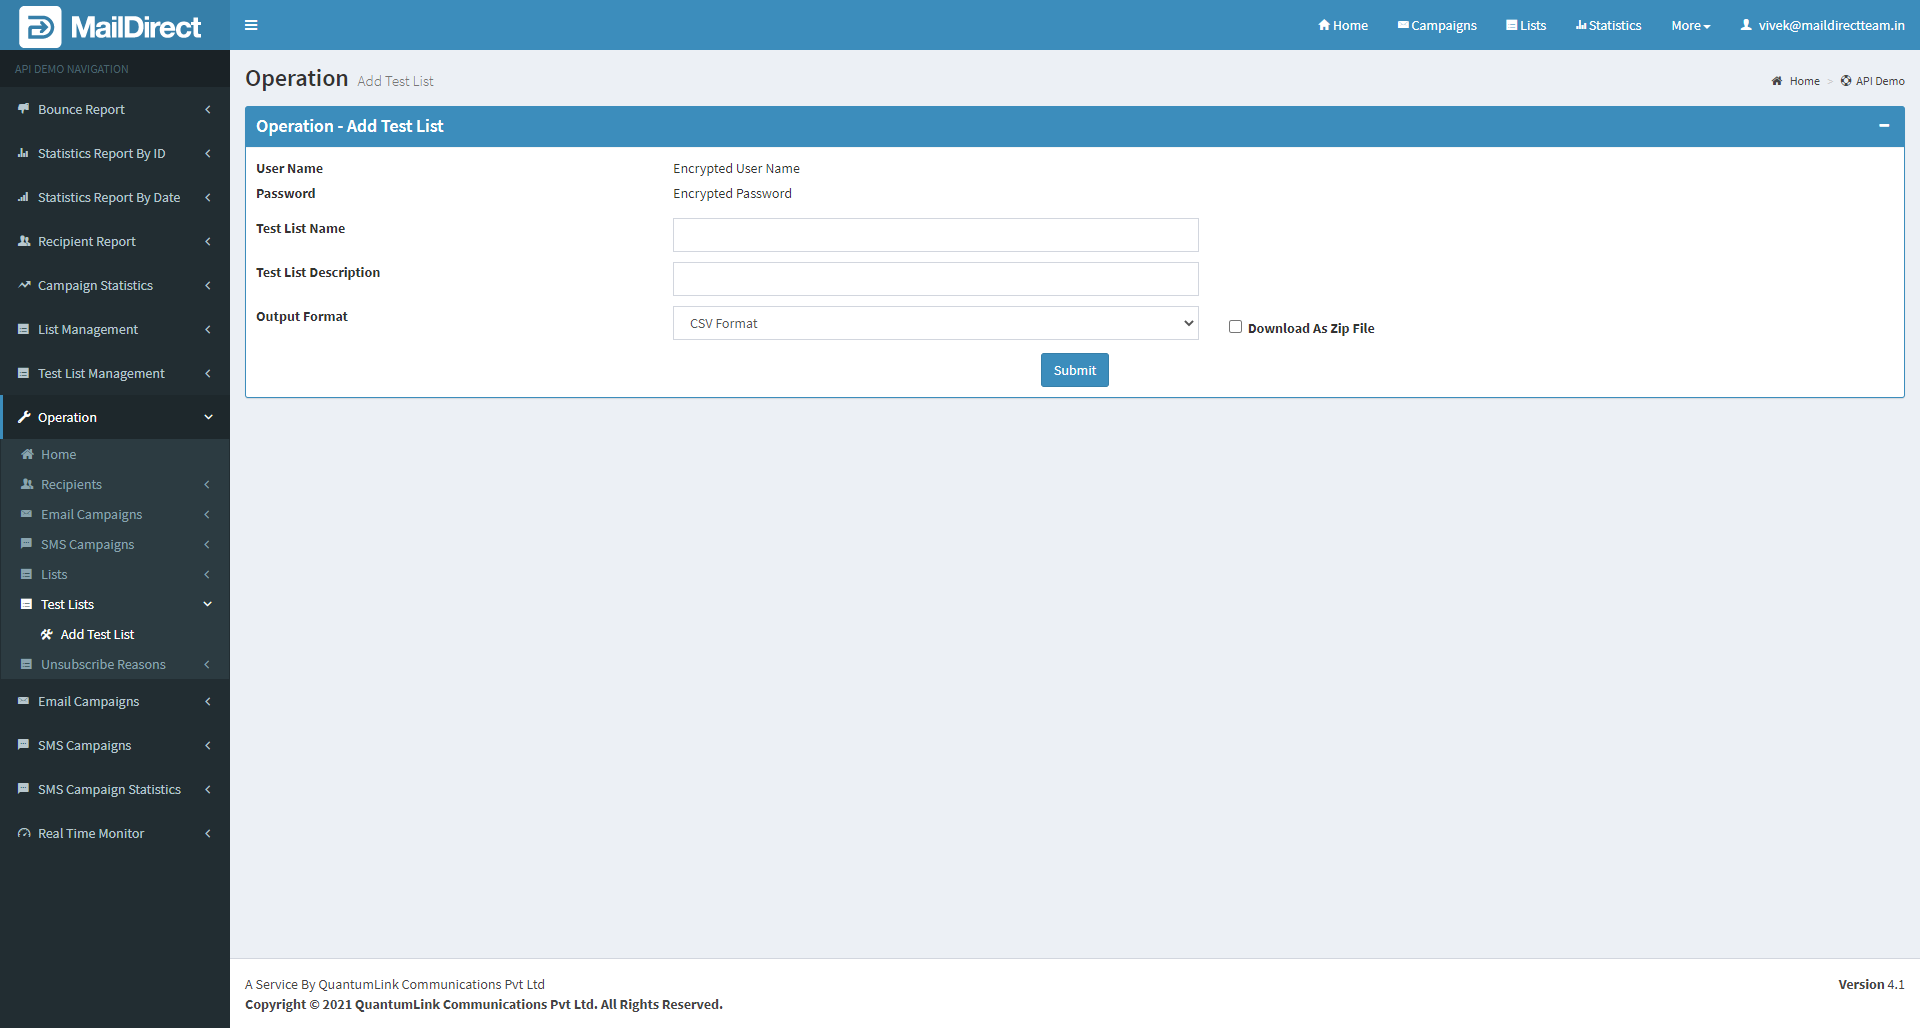Focus the Test List Name field

935,235
